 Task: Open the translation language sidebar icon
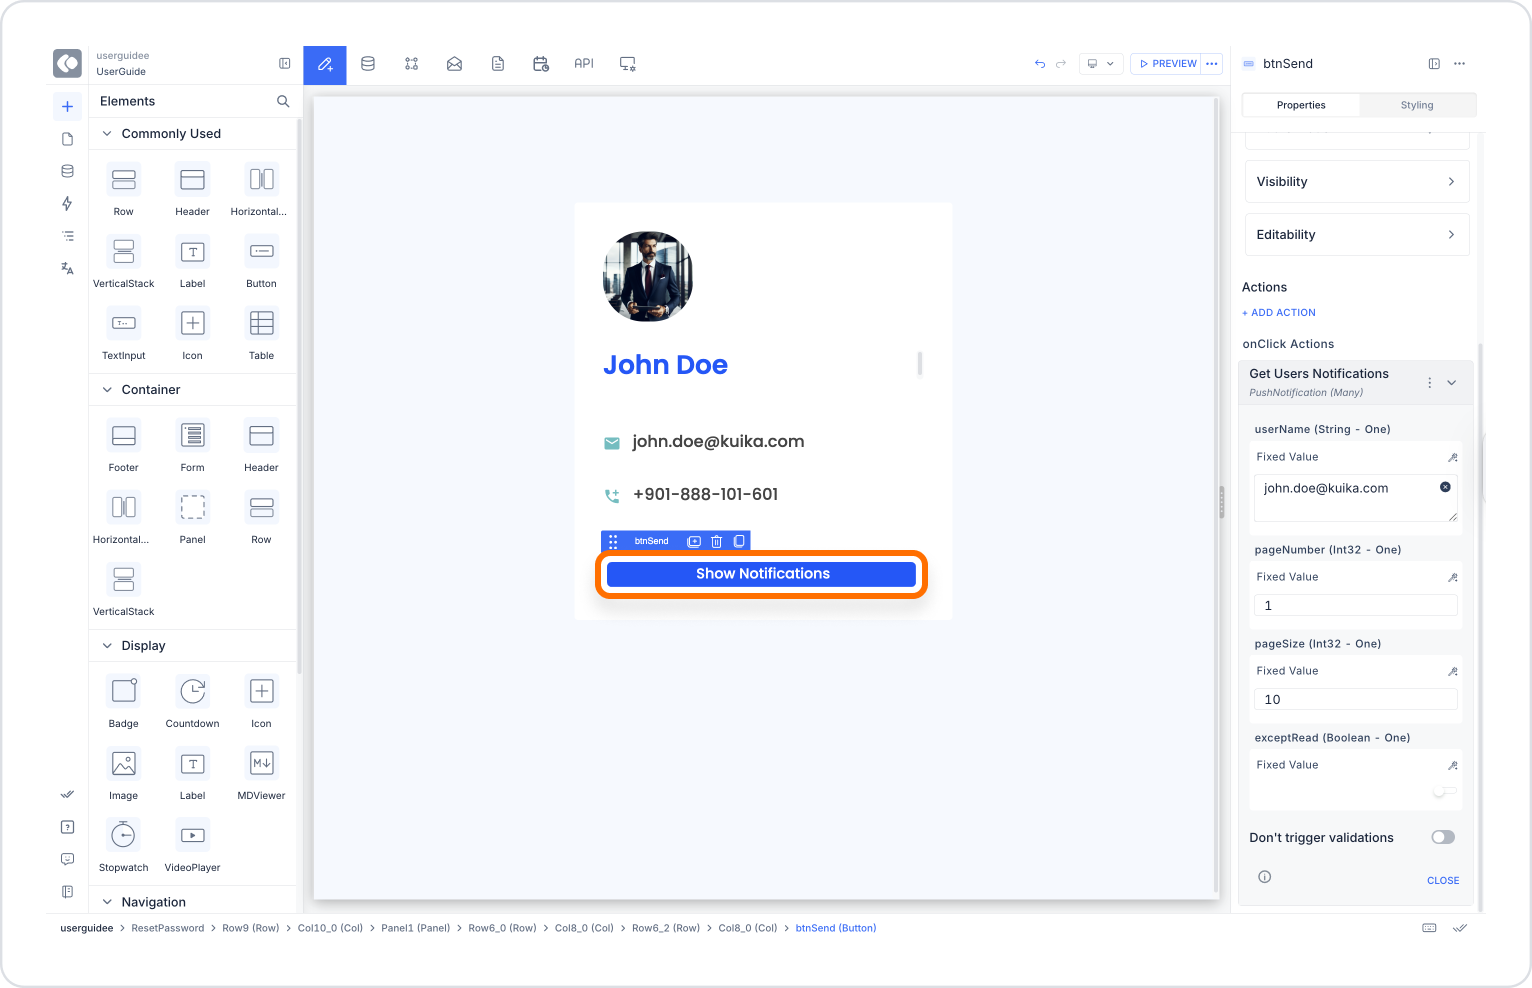click(67, 268)
